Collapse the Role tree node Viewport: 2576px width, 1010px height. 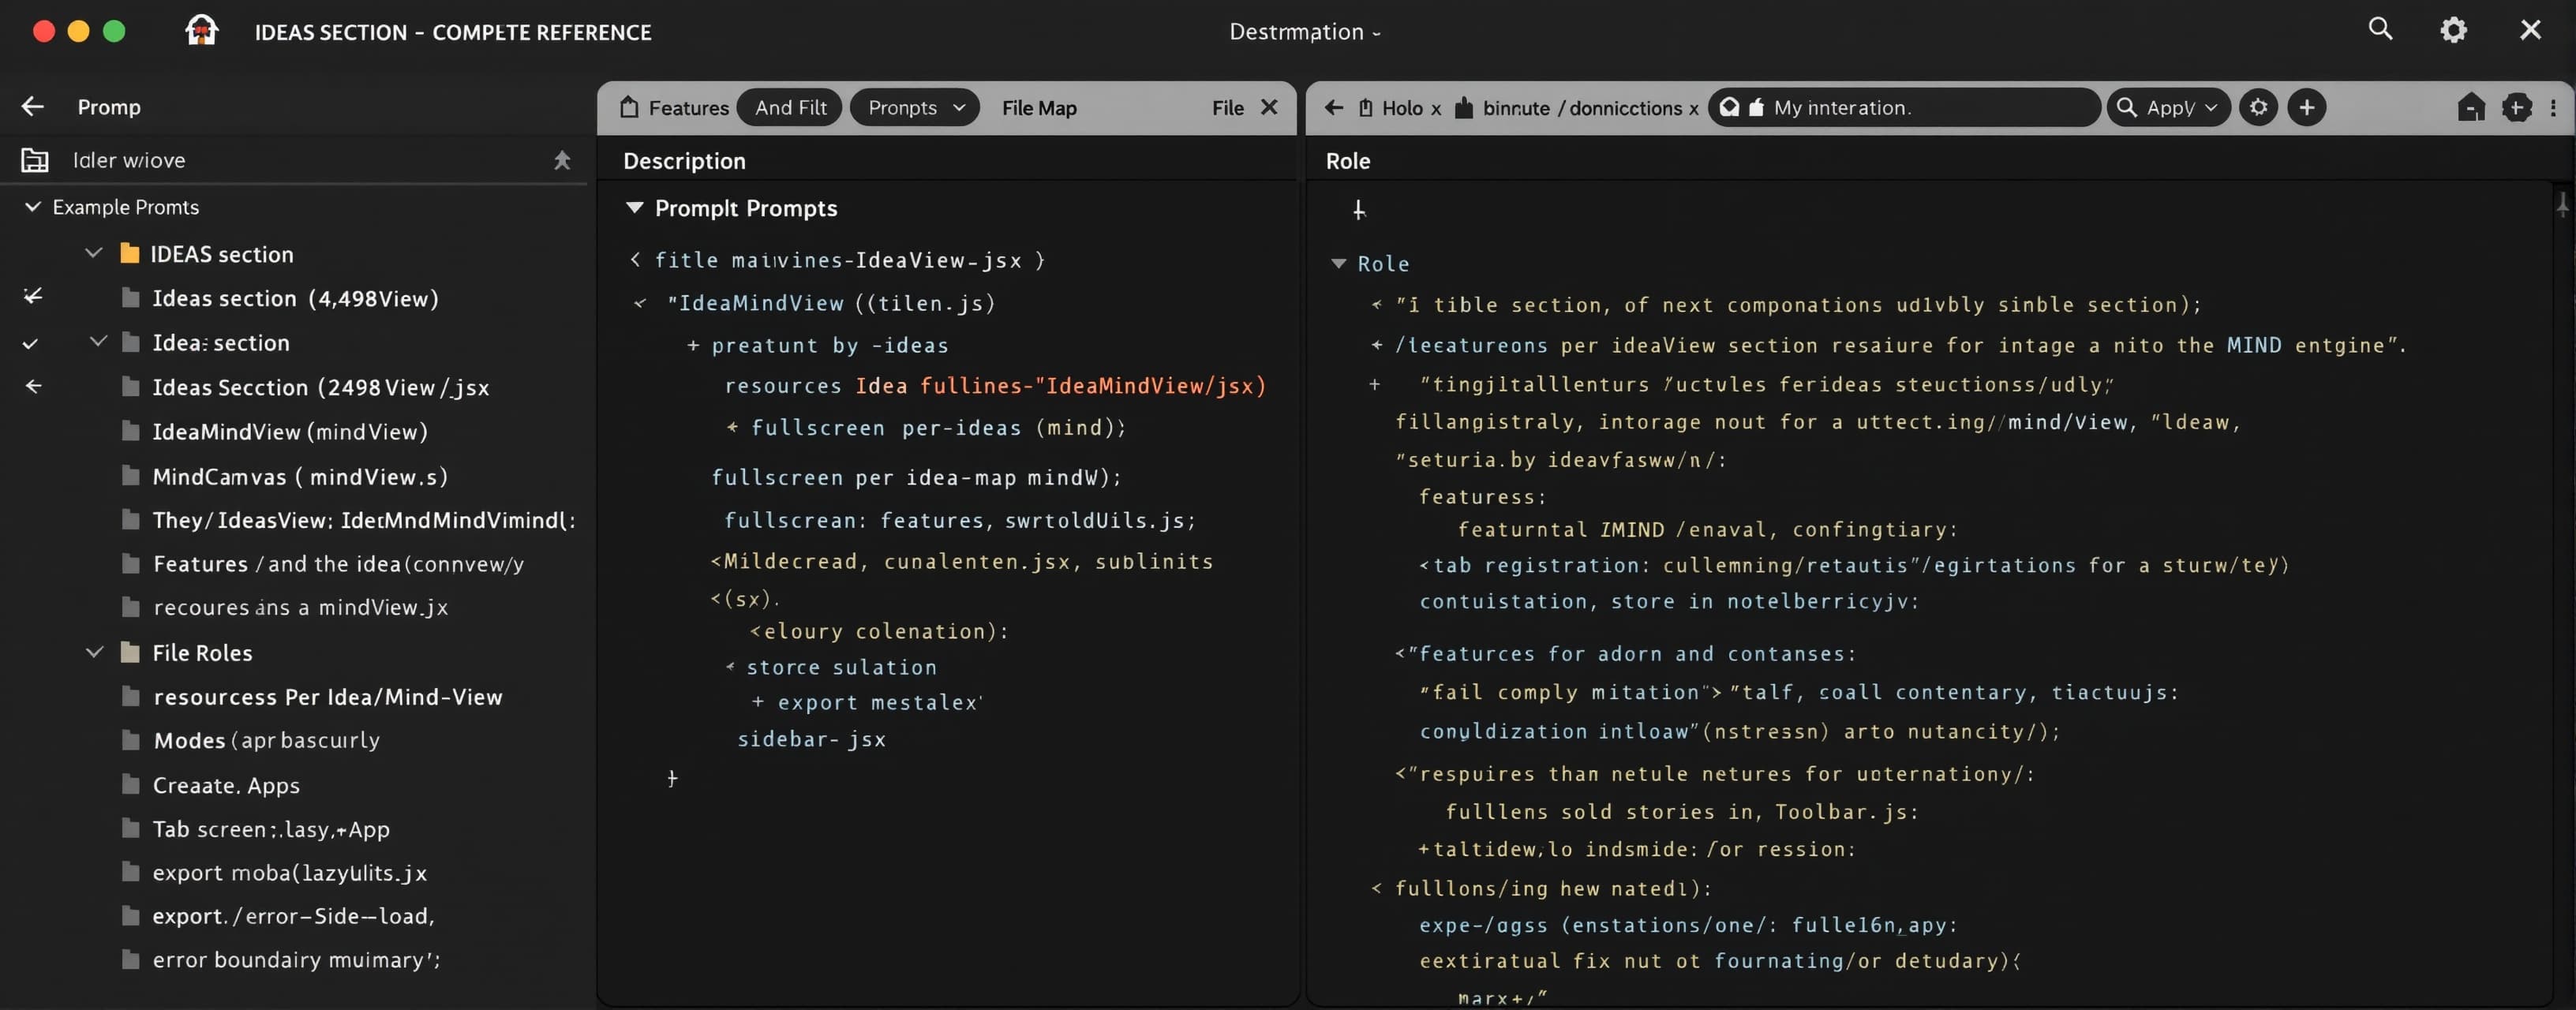point(1338,263)
